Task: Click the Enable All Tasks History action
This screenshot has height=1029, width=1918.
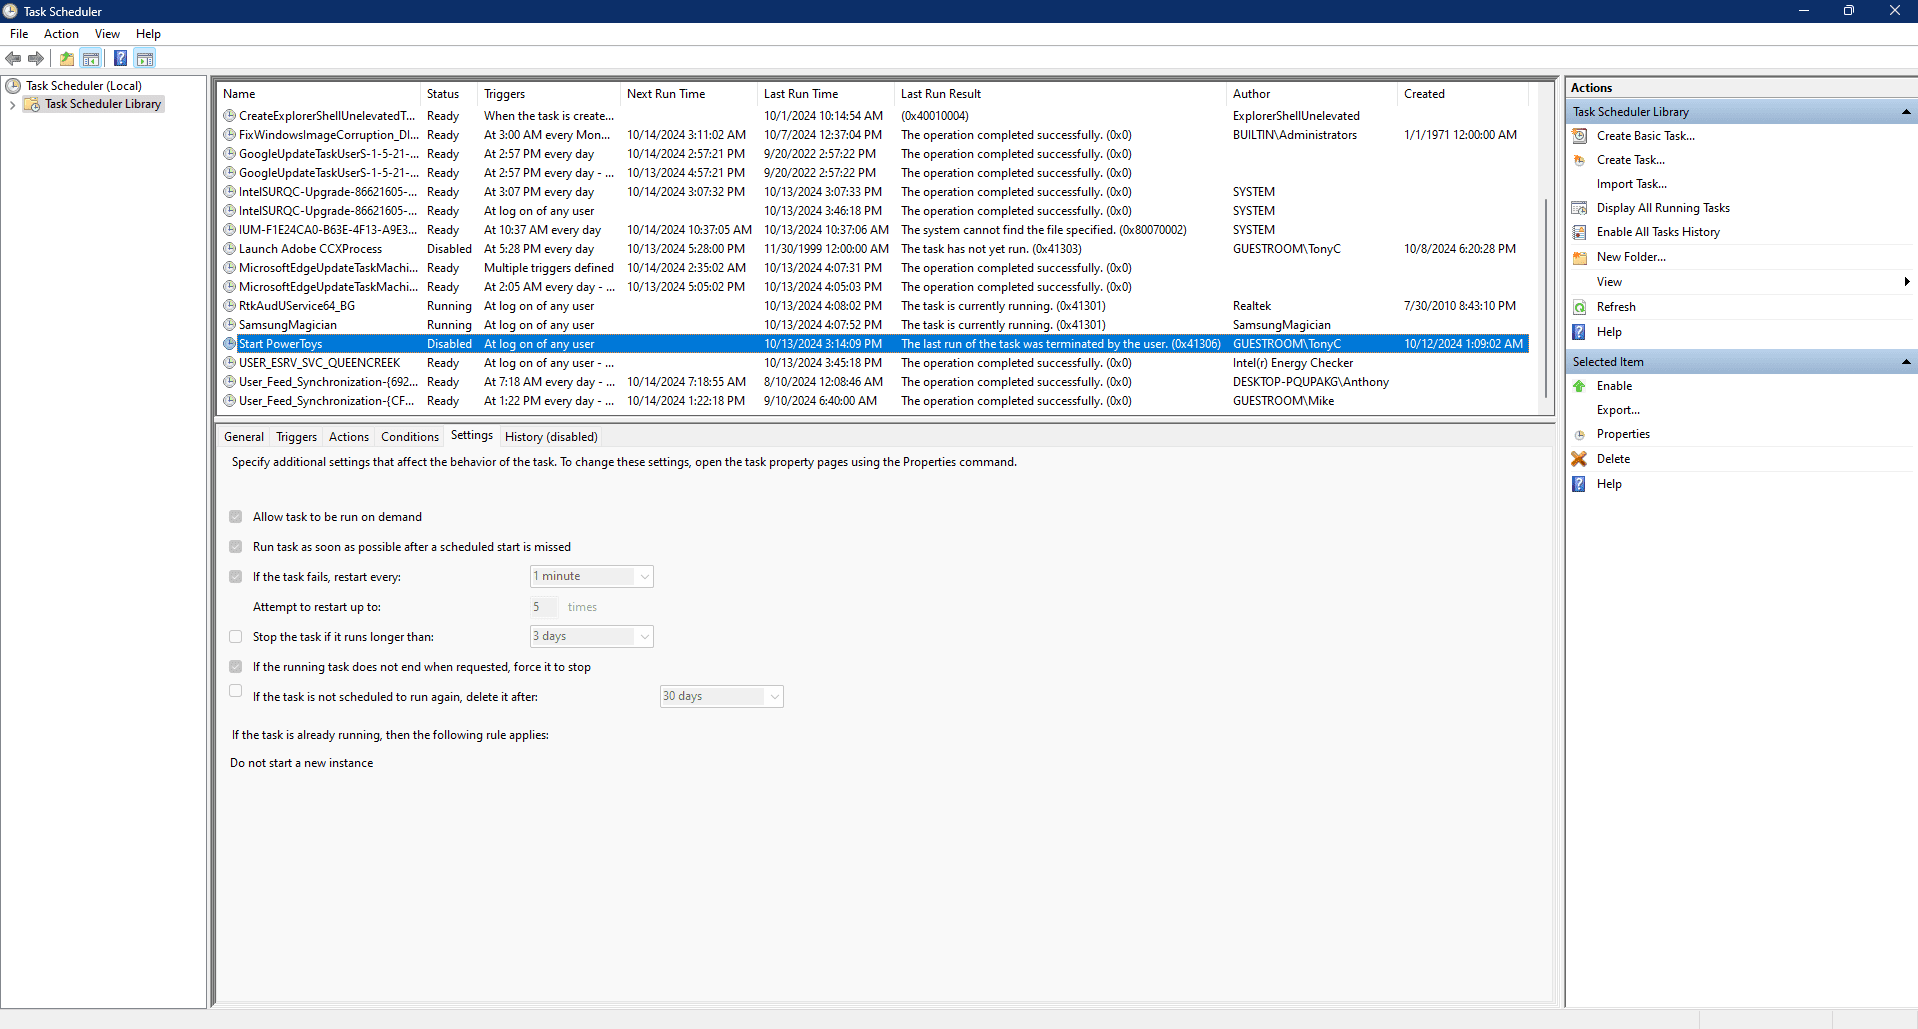Action: pos(1658,232)
